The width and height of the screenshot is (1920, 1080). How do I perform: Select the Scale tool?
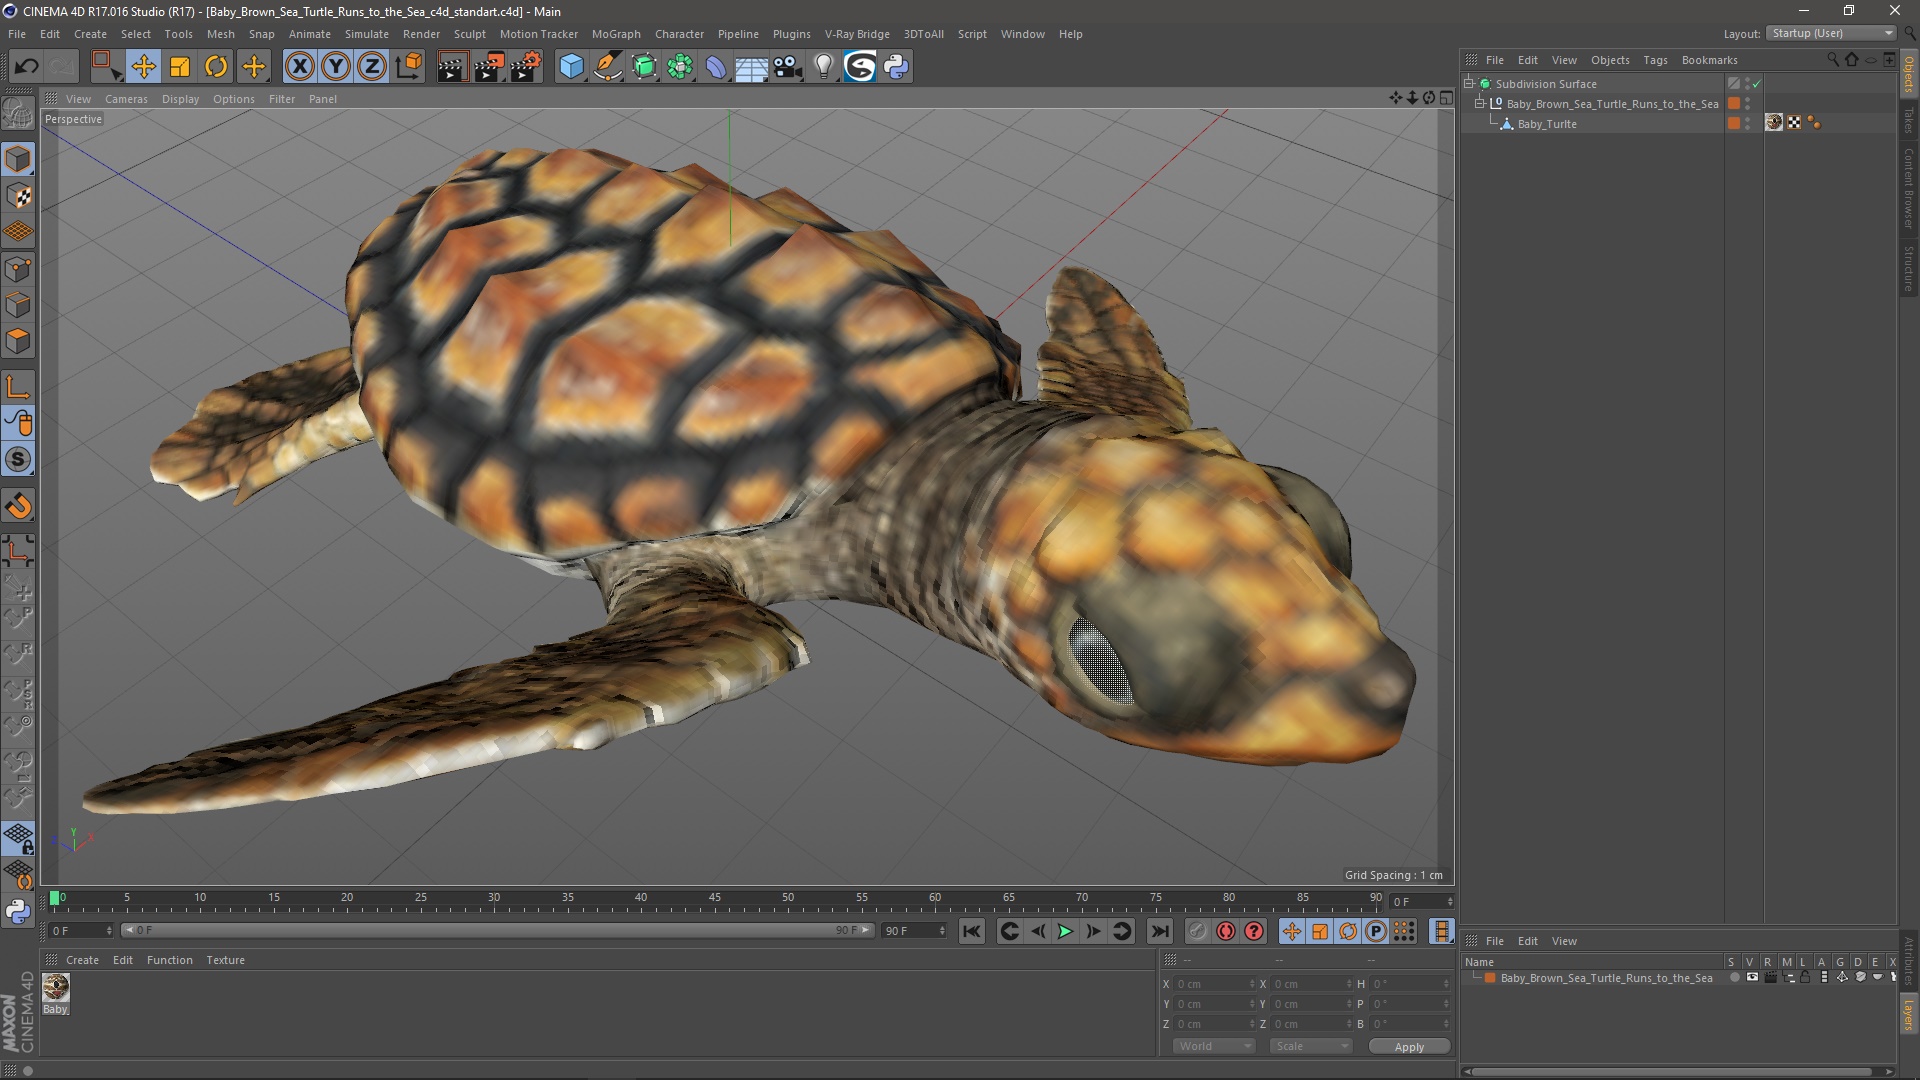[180, 67]
